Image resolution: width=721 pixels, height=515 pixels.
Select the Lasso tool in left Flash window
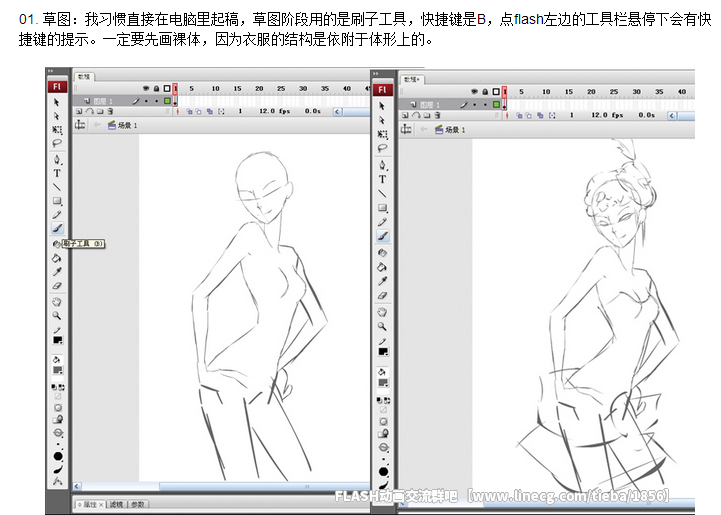(57, 143)
